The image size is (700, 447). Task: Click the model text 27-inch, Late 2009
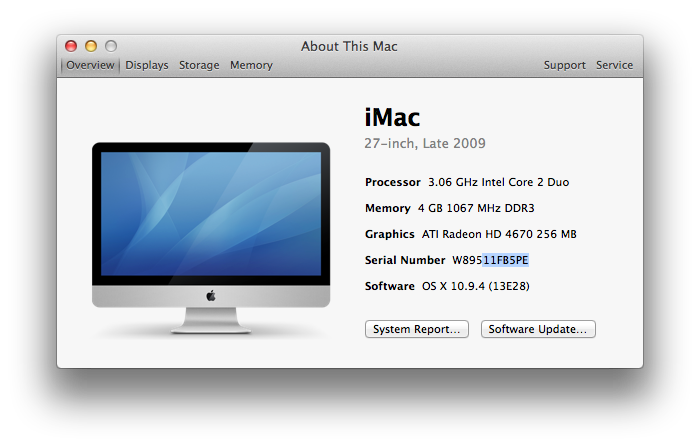pos(425,143)
